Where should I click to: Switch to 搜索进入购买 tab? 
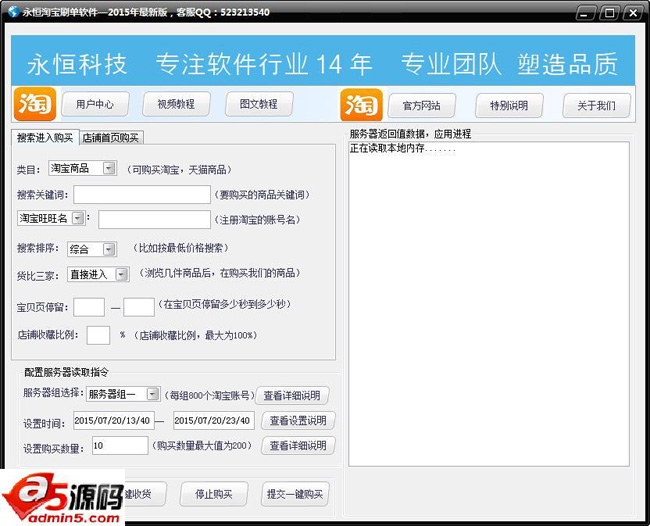tap(45, 138)
